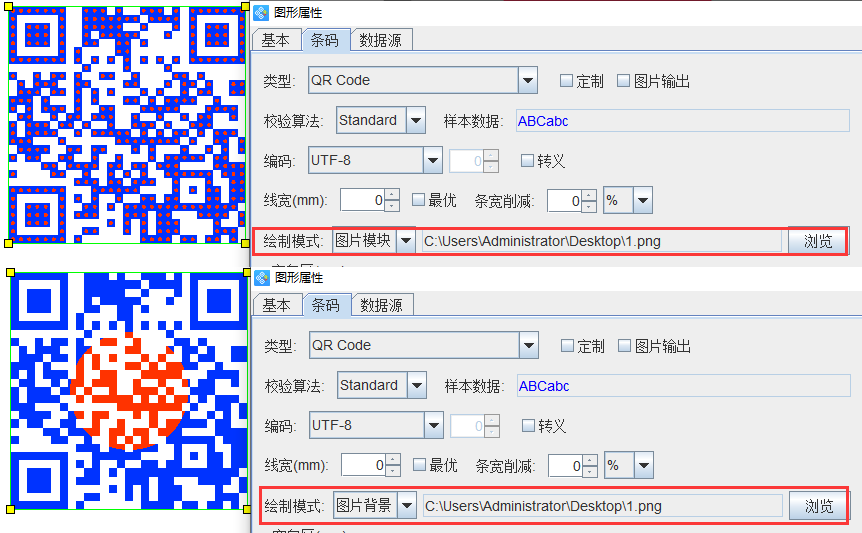This screenshot has width=862, height=533.
Task: Open 数据源 tab in upper dialog
Action: point(381,40)
